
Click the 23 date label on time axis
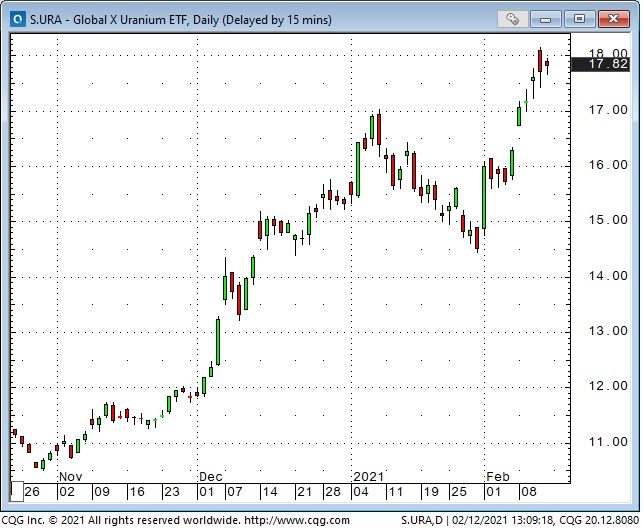pos(171,492)
